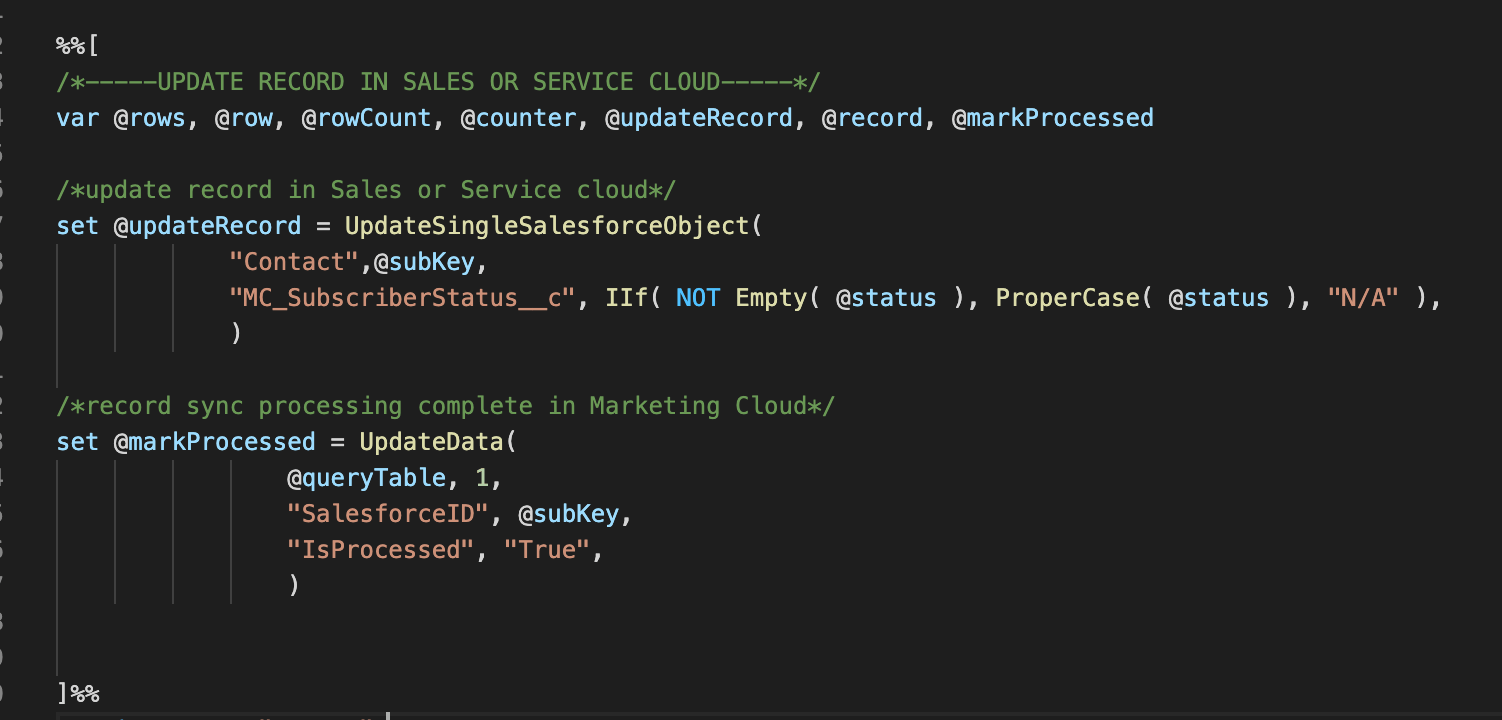1502x720 pixels.
Task: Click the IIf function call
Action: (x=625, y=298)
